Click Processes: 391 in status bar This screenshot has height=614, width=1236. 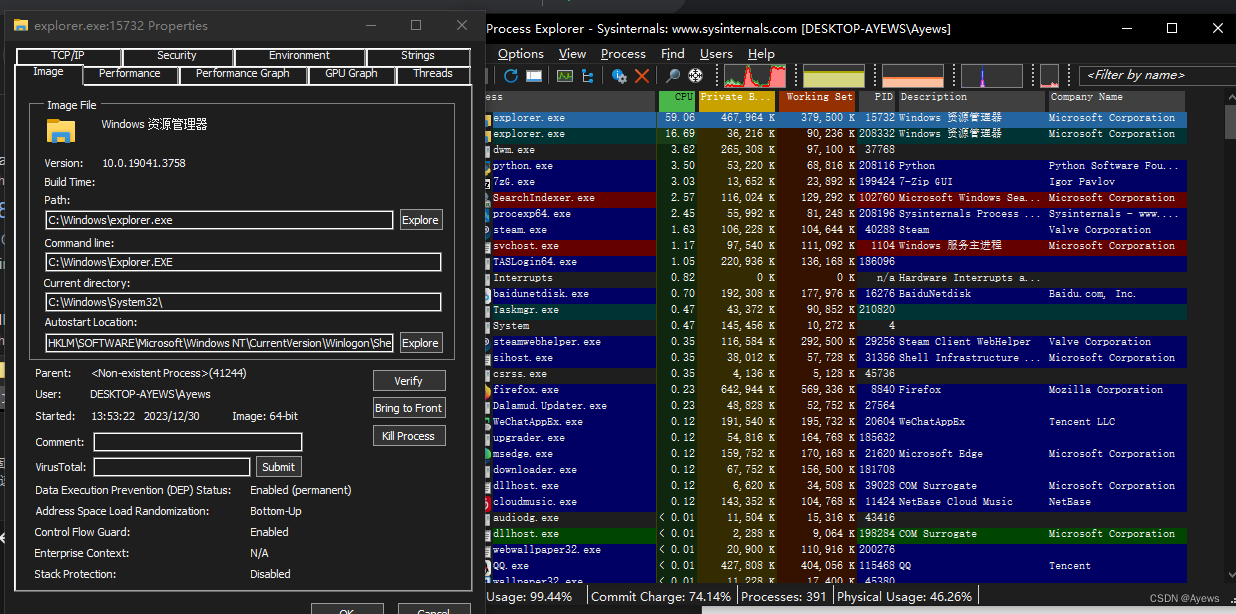783,596
